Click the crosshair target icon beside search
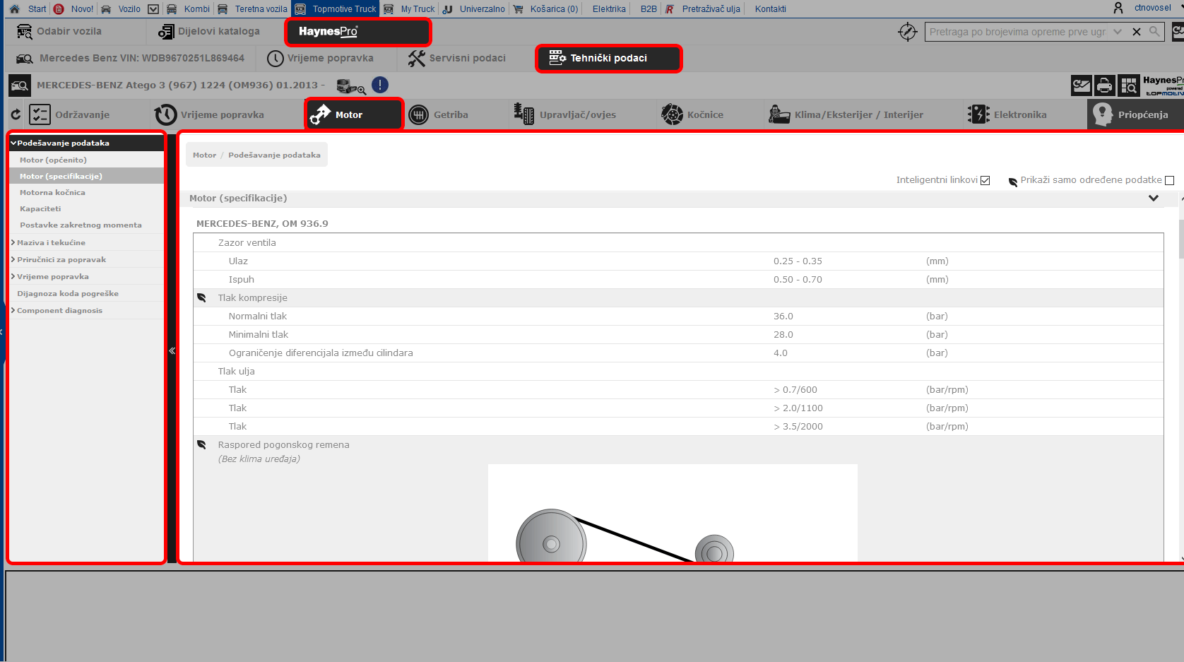 pyautogui.click(x=907, y=32)
